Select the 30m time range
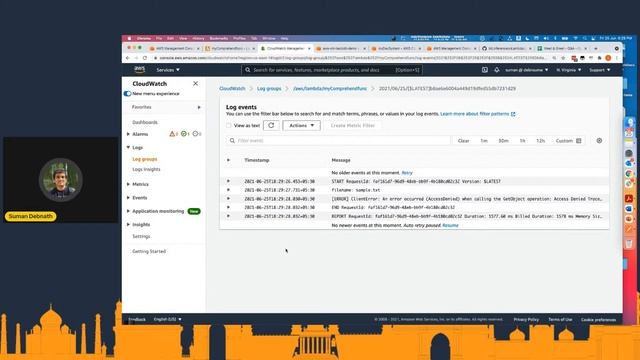This screenshot has width=640, height=360. click(x=503, y=140)
